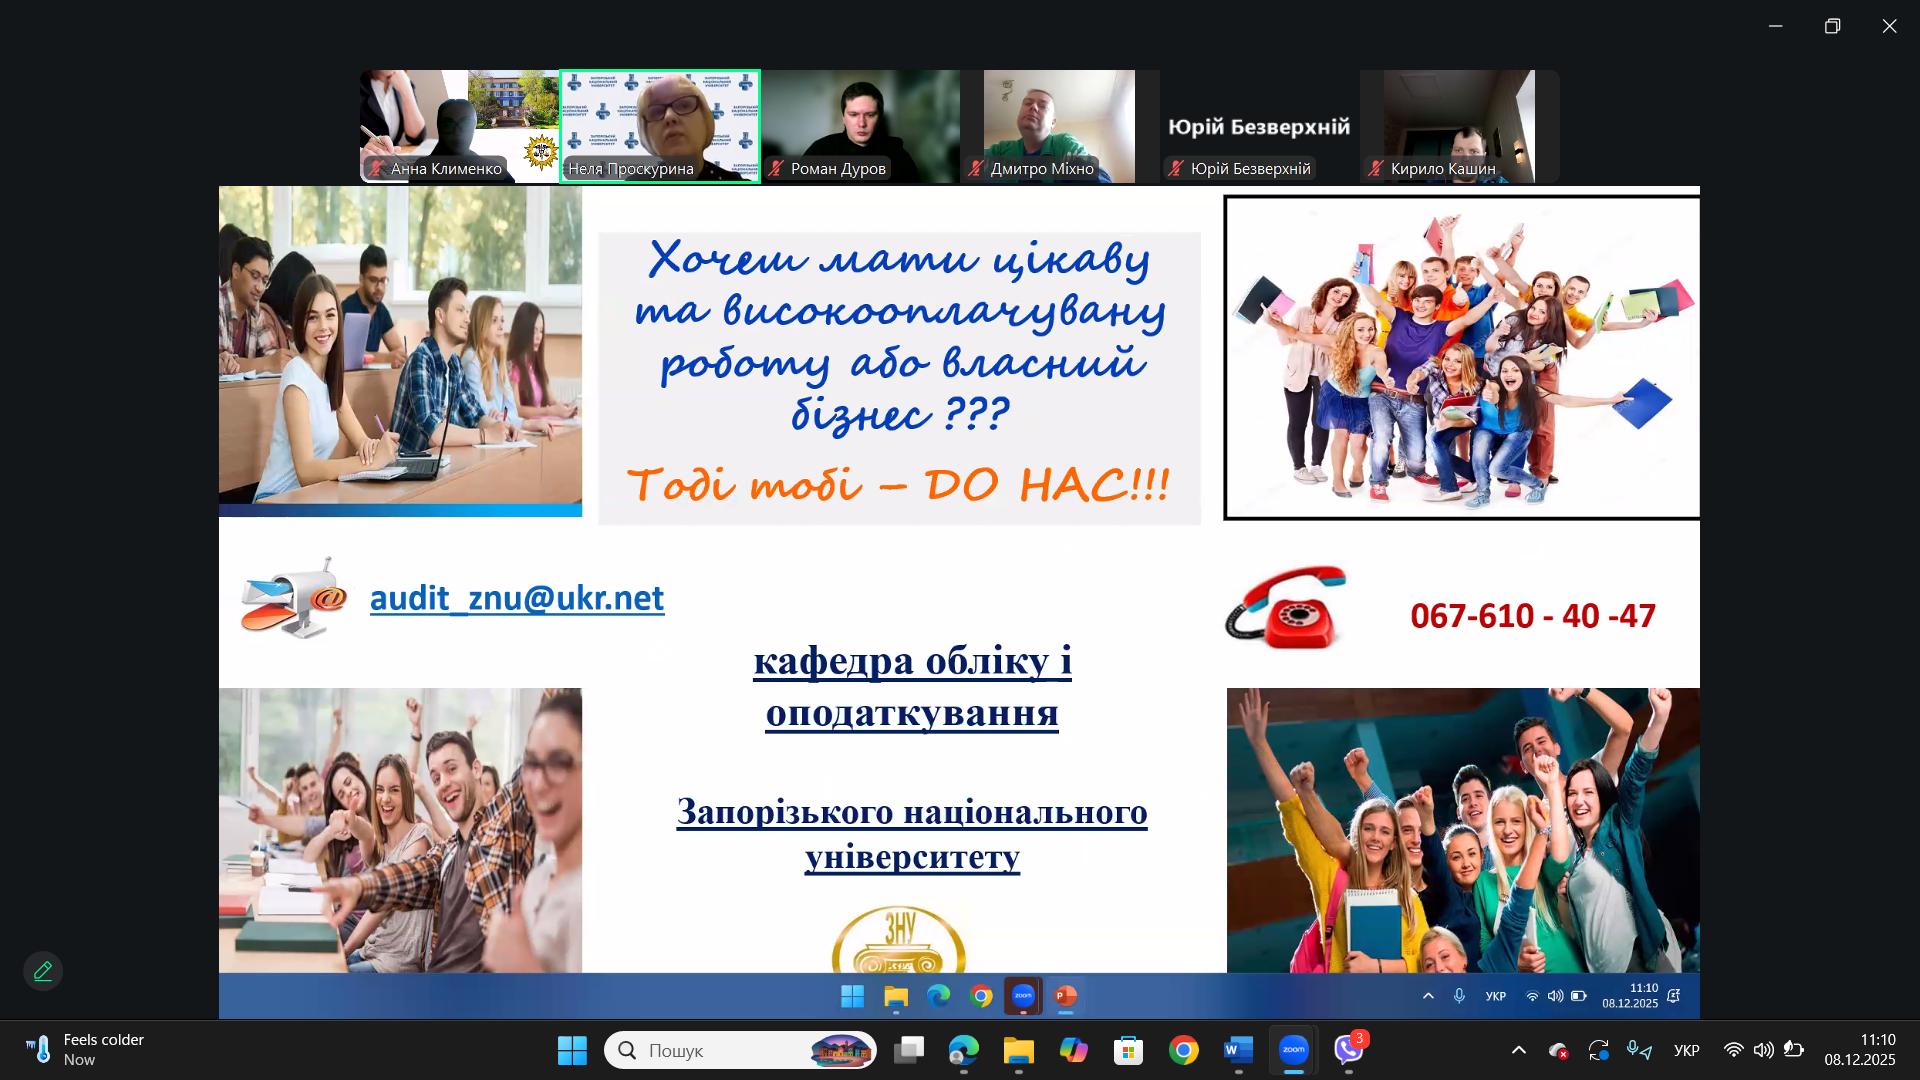This screenshot has width=1920, height=1080.
Task: Select Неля Проскурина video thumbnail
Action: 660,125
